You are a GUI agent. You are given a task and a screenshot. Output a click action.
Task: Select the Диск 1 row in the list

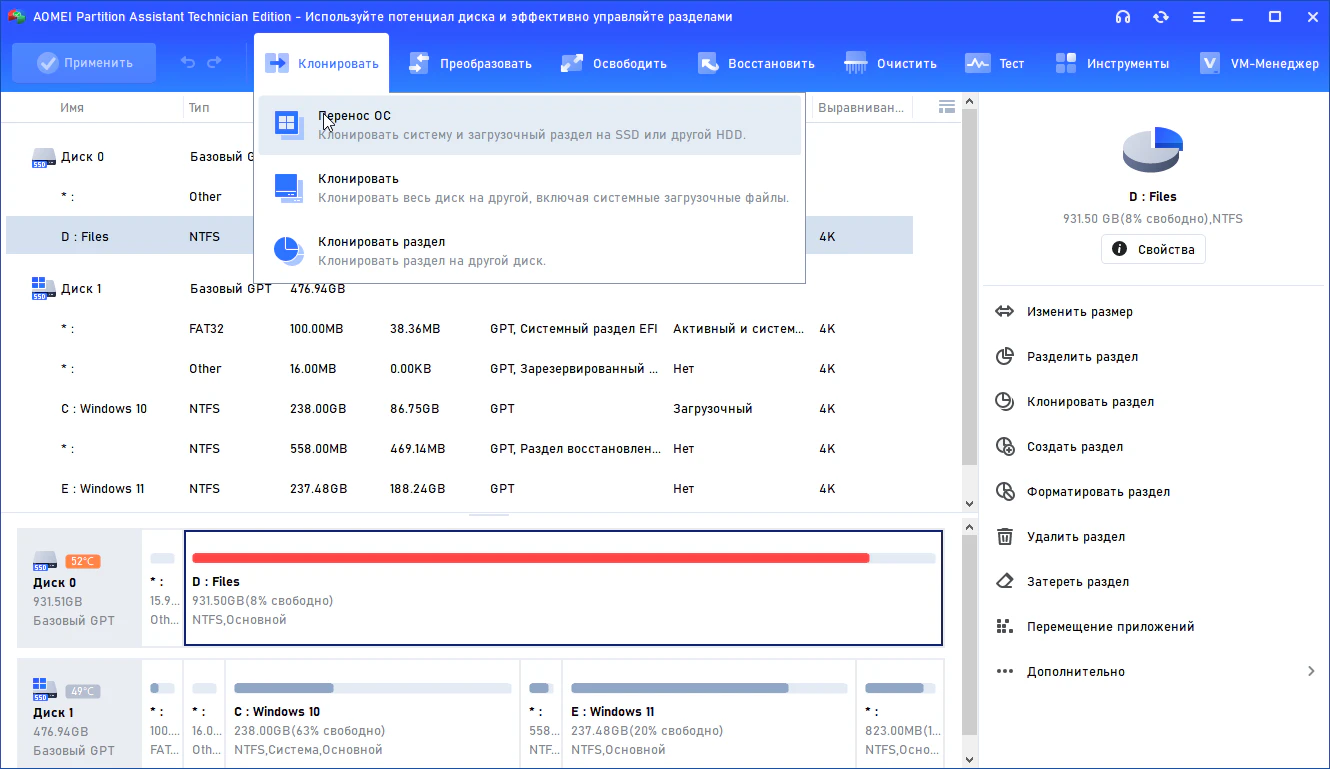click(459, 289)
